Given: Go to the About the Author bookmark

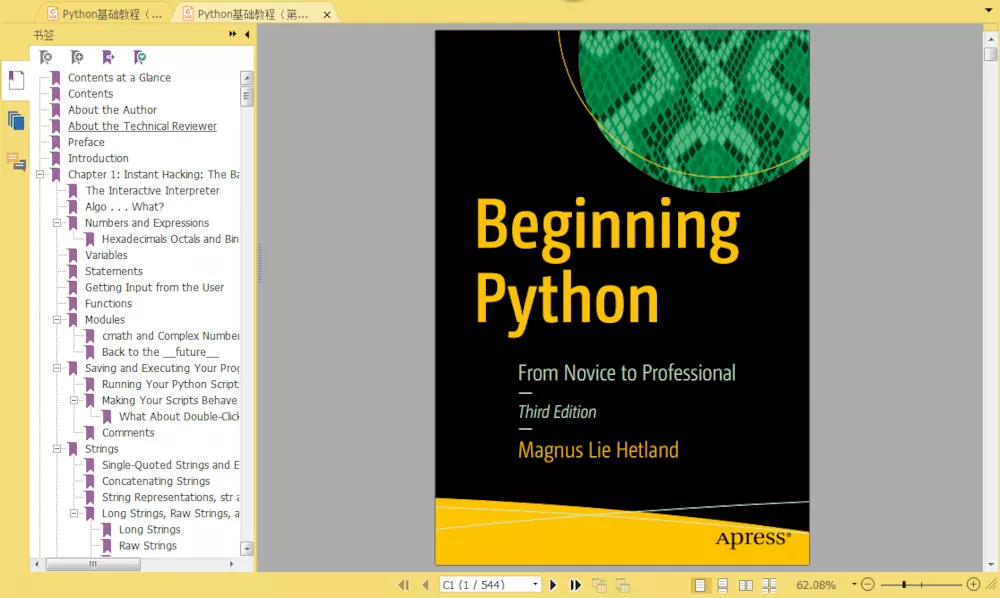Looking at the screenshot, I should pos(112,110).
